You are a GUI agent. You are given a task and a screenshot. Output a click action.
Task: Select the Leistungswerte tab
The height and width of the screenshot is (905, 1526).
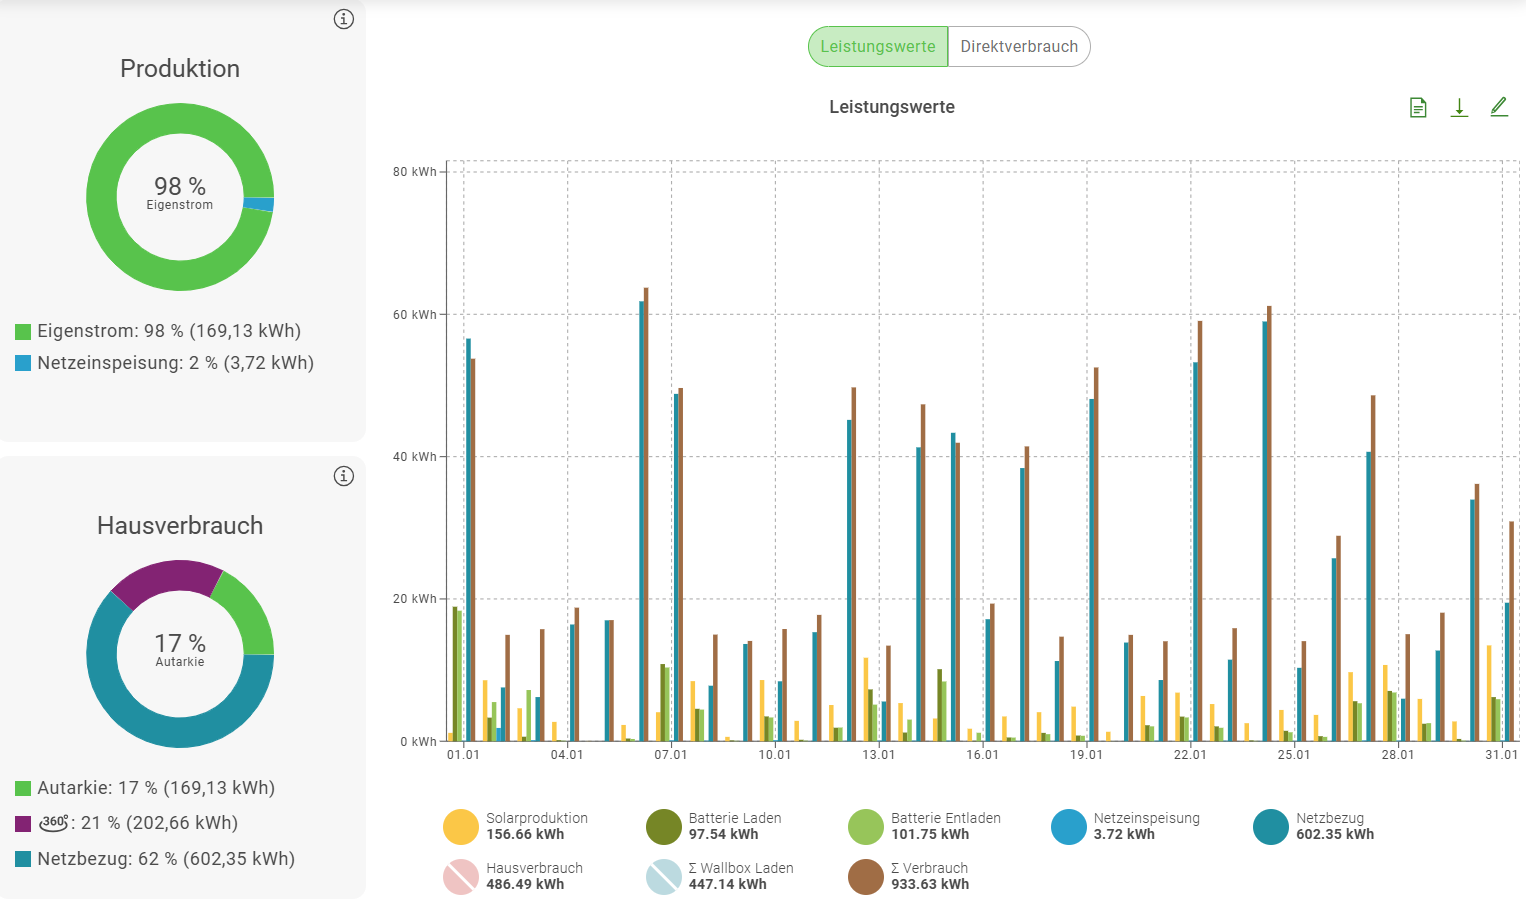coord(878,47)
